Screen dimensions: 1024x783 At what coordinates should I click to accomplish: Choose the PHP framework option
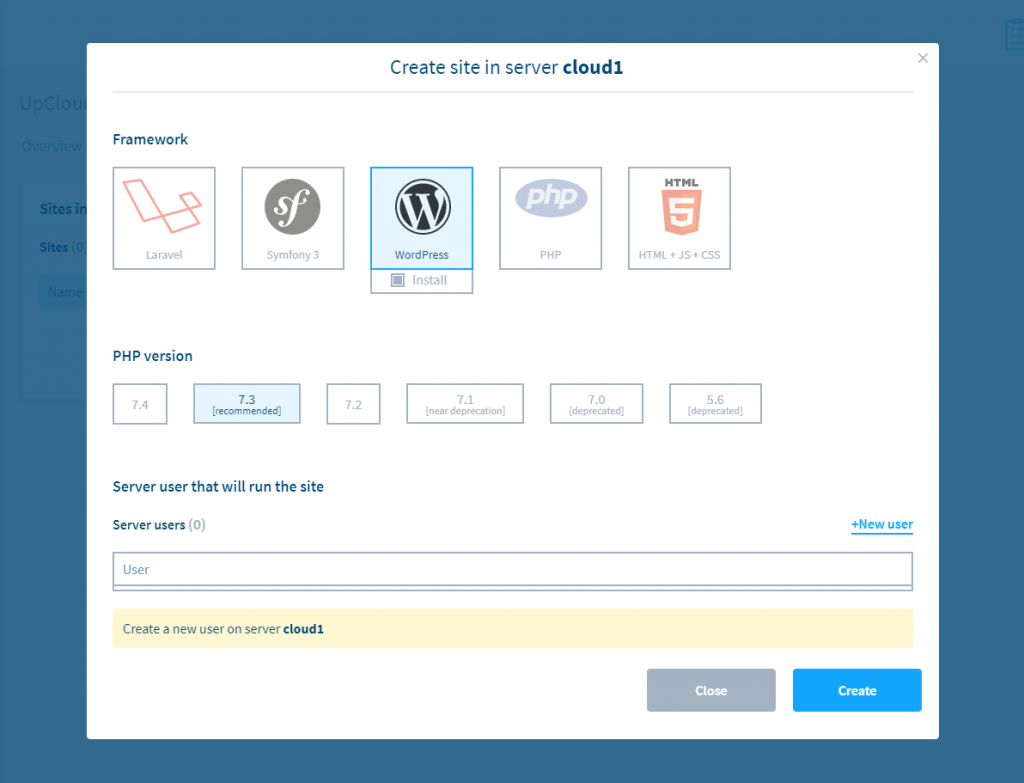550,218
